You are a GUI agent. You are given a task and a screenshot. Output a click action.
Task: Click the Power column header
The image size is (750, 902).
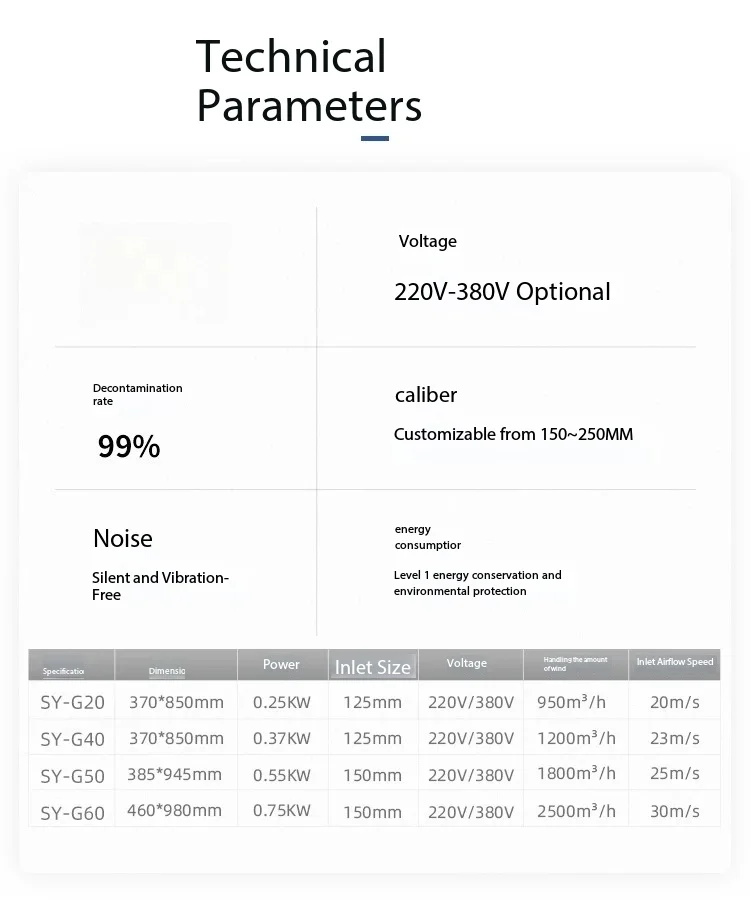click(281, 664)
